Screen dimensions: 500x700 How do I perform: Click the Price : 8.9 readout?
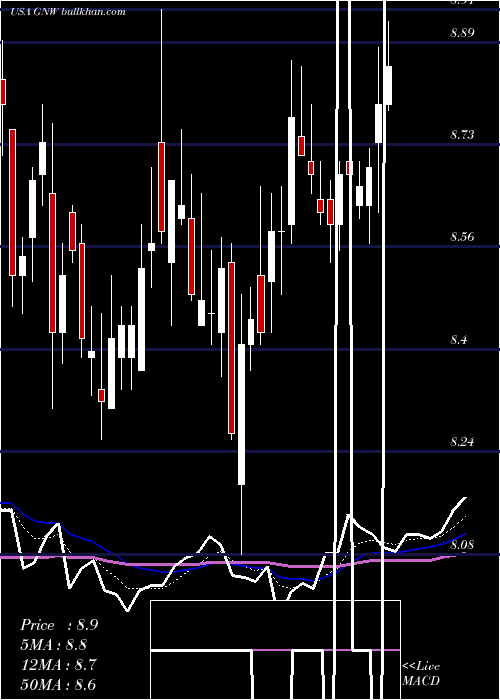pyautogui.click(x=59, y=625)
